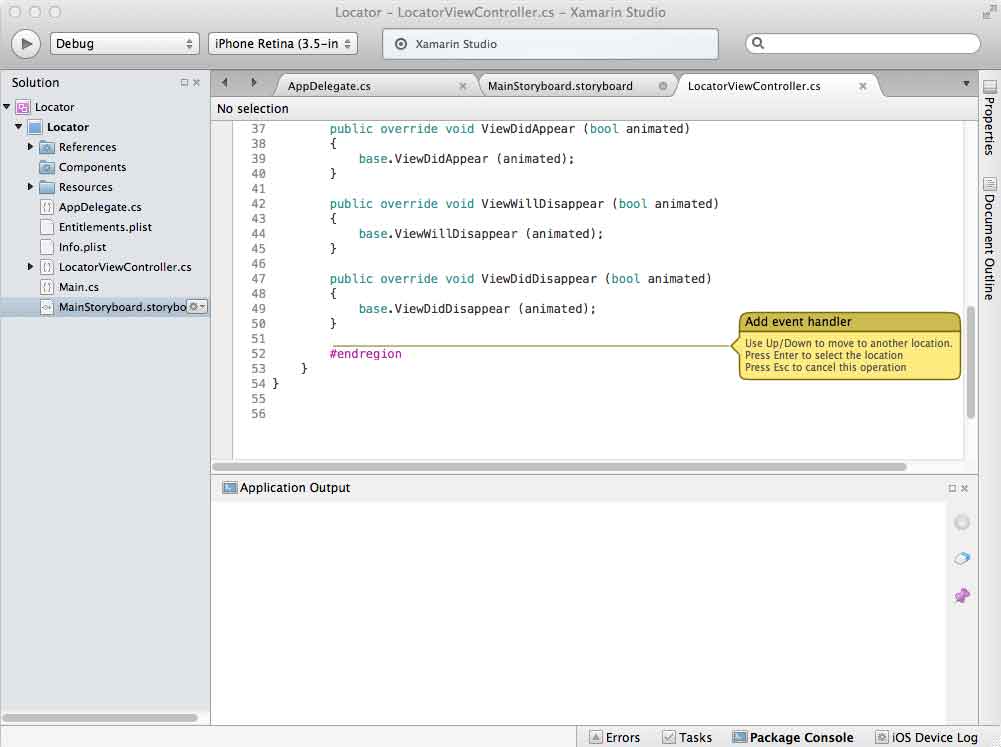Viewport: 1001px width, 747px height.
Task: Undock the Application Output pad
Action: 952,488
